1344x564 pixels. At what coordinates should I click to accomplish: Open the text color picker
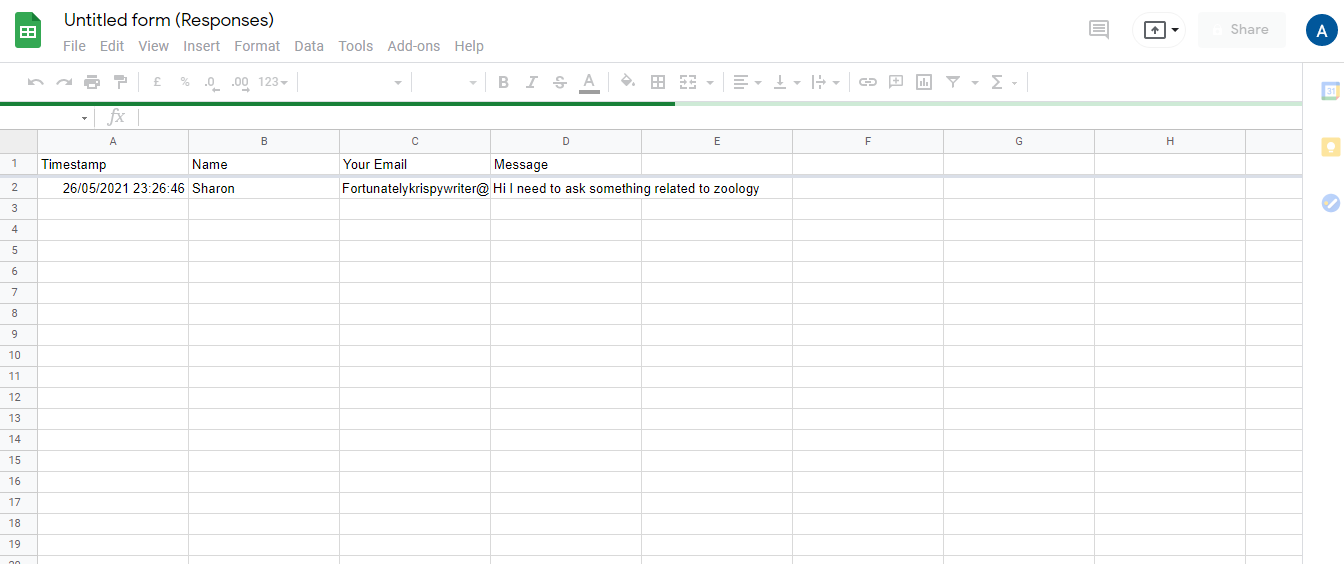tap(589, 82)
